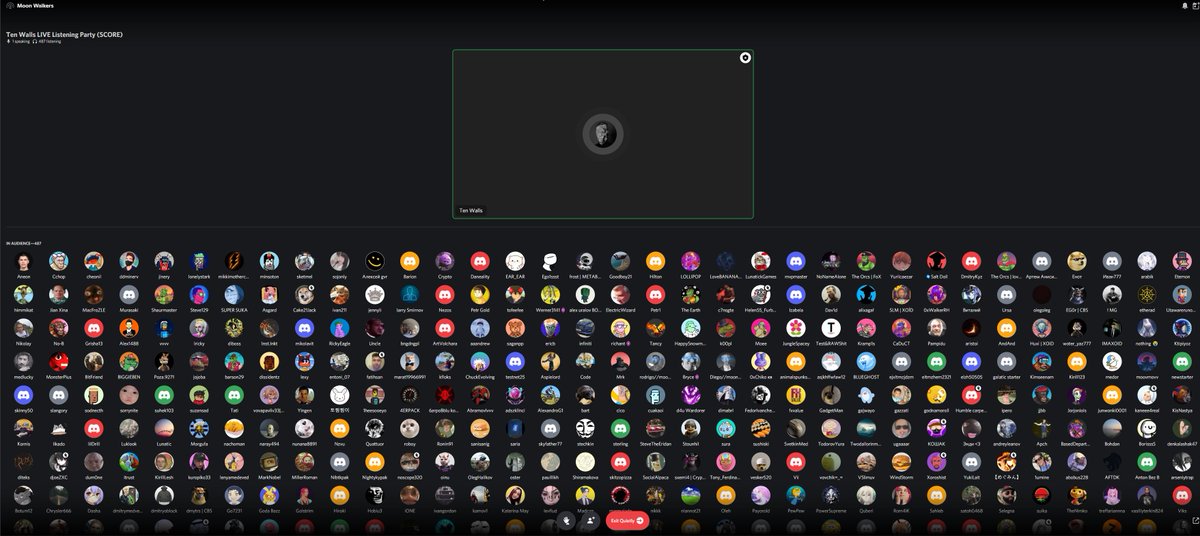Open etherad's spiderweb avatar
The height and width of the screenshot is (536, 1200).
[1147, 295]
